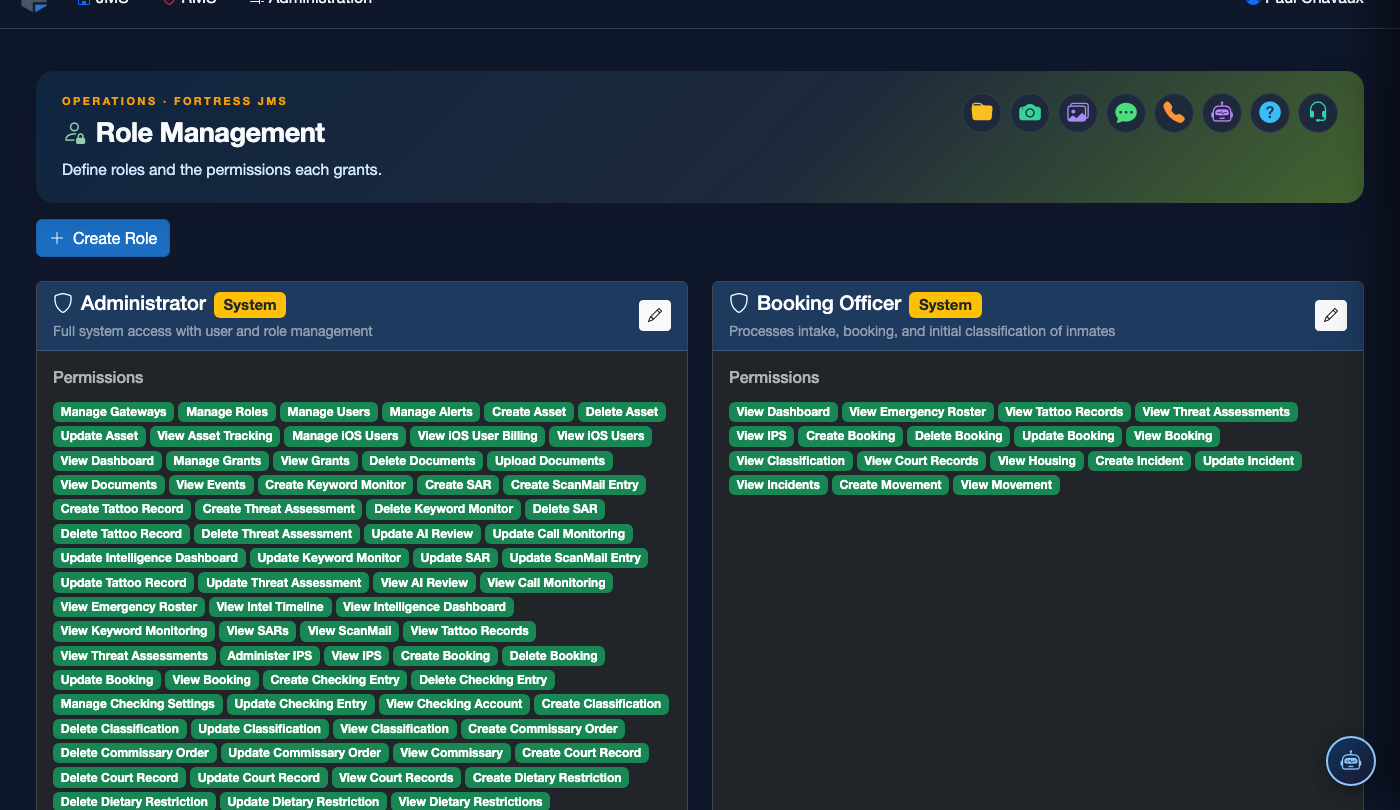
Task: Click the blue help question mark icon
Action: click(x=1270, y=113)
